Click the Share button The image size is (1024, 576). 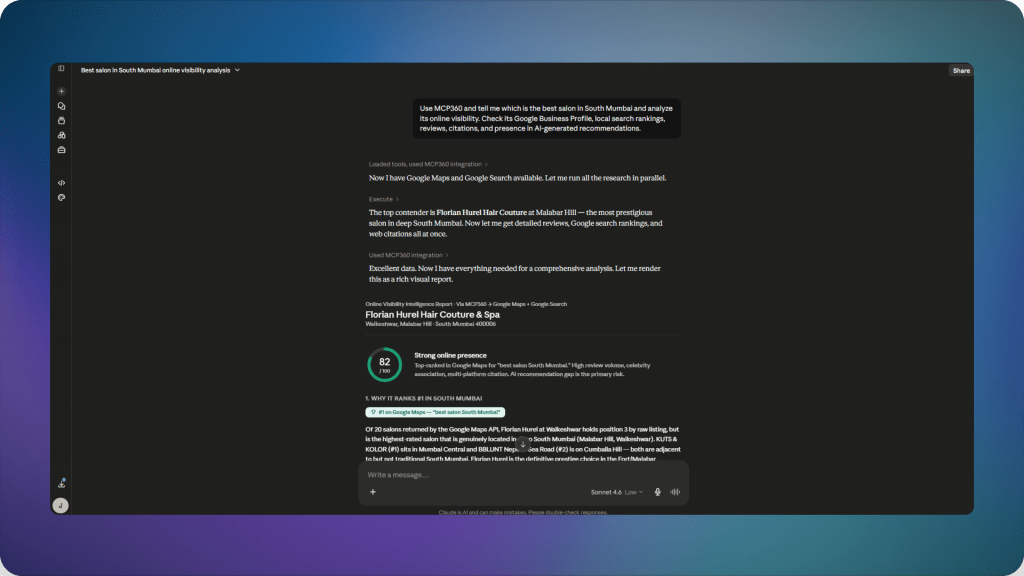pyautogui.click(x=961, y=71)
